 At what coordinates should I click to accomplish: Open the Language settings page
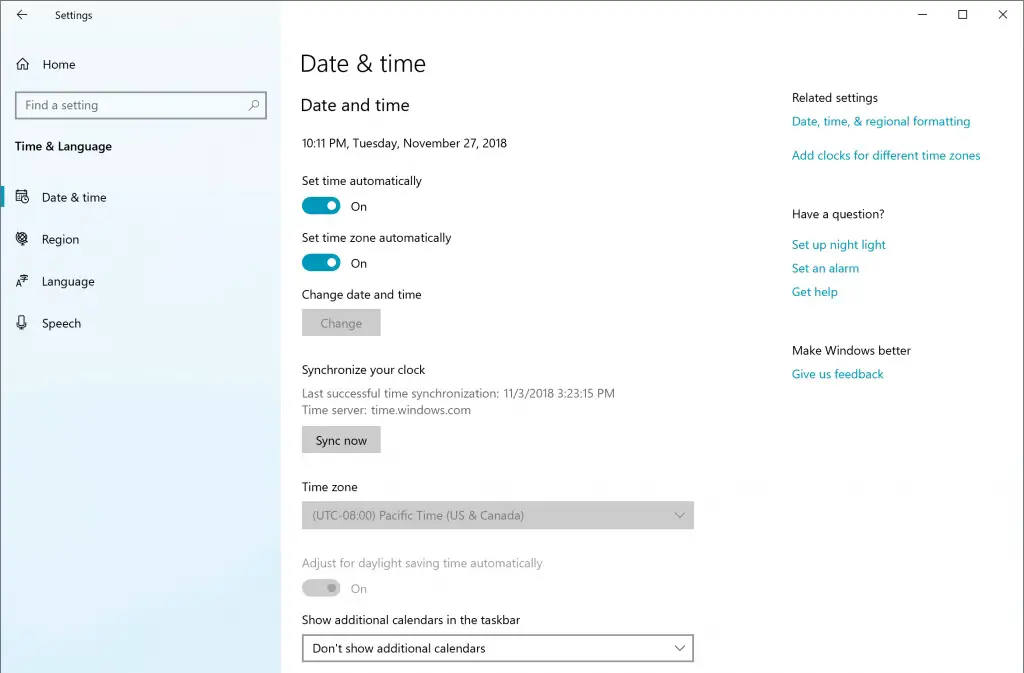(x=140, y=281)
